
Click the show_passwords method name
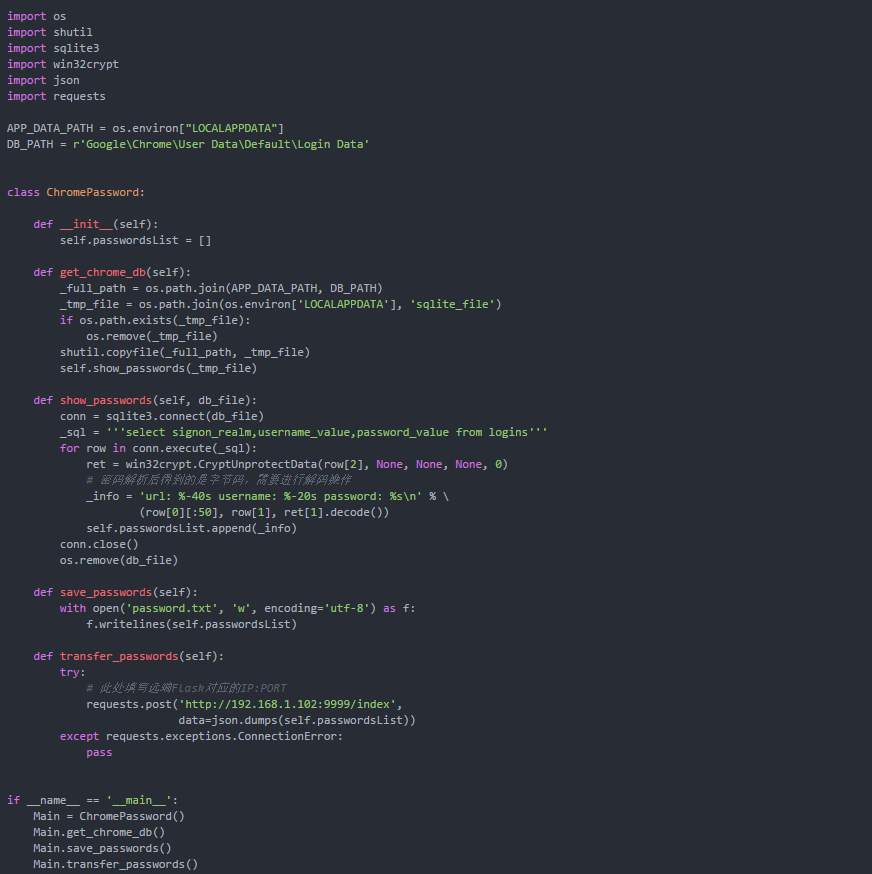click(x=106, y=400)
